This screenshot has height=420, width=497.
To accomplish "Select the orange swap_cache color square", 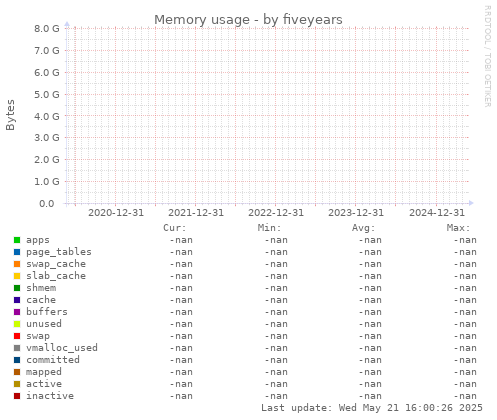I will (17, 264).
